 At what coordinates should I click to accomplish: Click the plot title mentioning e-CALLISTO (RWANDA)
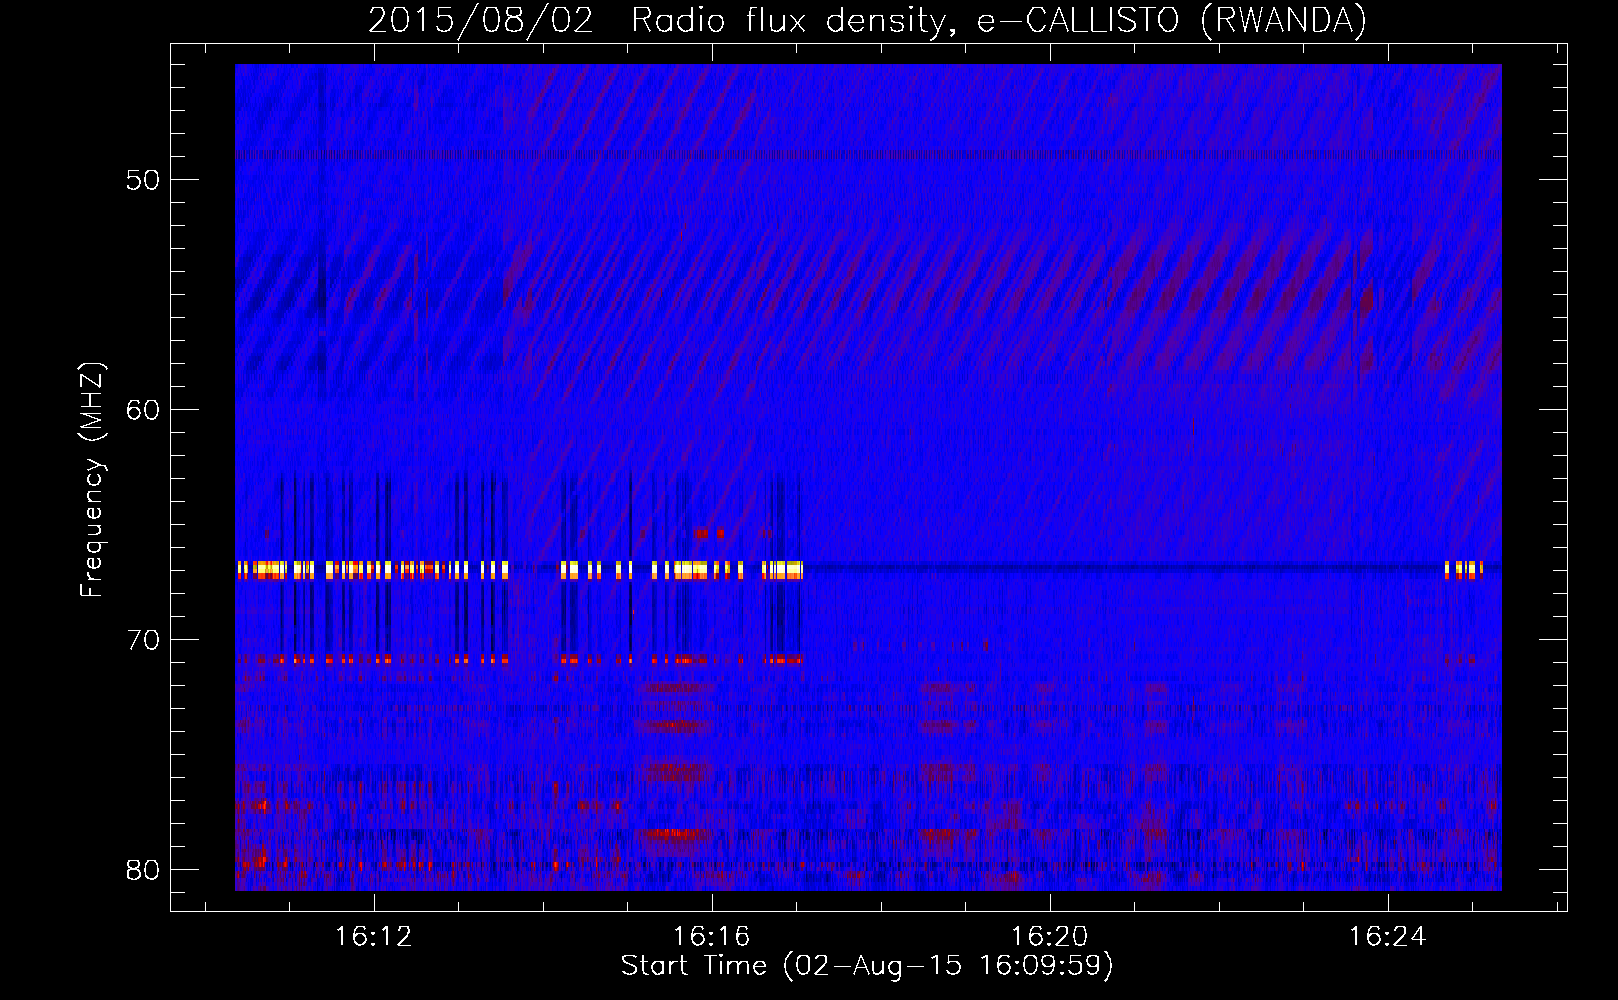(867, 21)
